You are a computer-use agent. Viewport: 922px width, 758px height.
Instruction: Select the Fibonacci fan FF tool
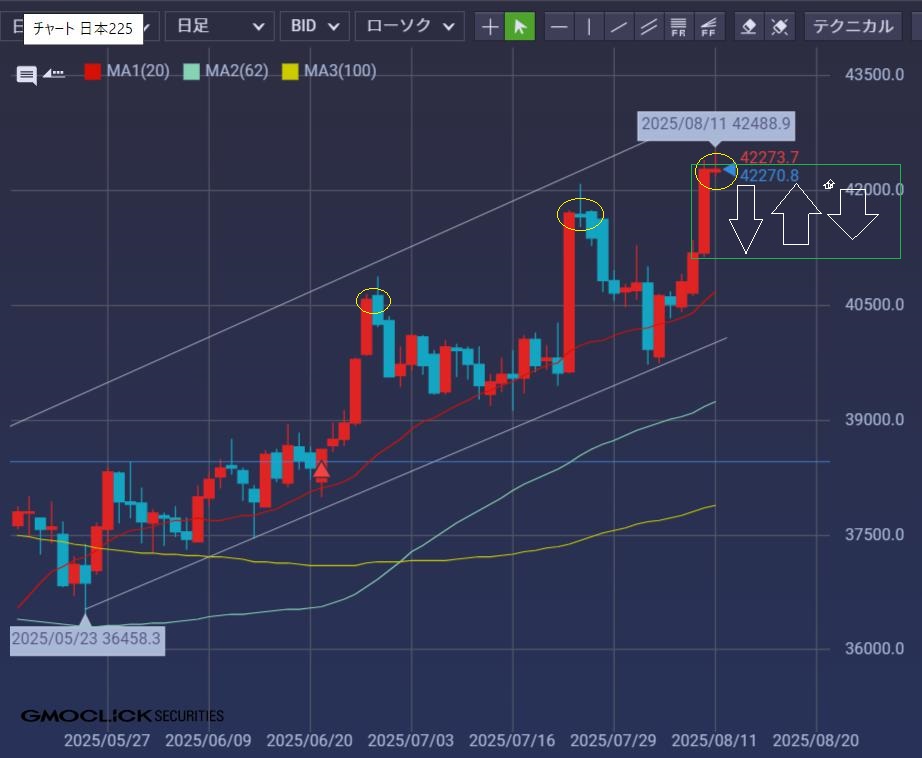(709, 26)
